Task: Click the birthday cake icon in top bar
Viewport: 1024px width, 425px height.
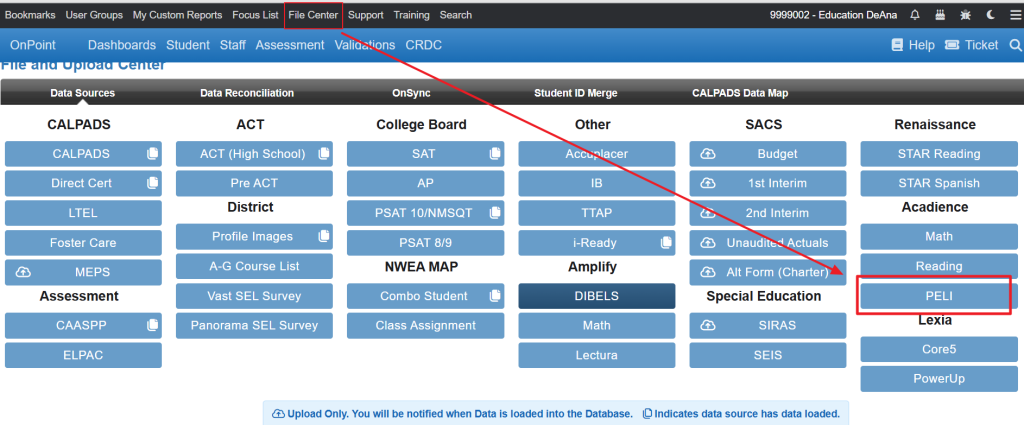Action: [x=940, y=15]
